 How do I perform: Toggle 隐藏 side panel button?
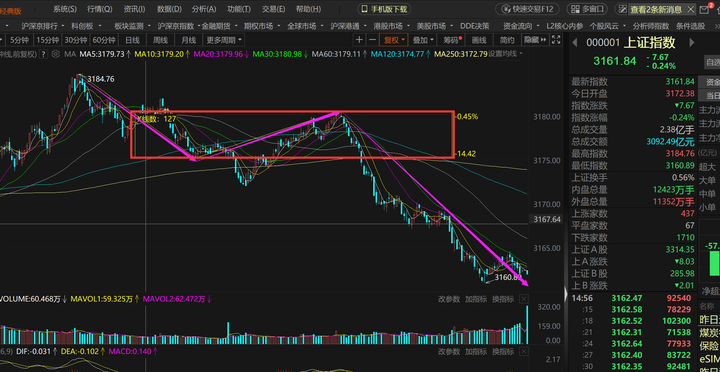tap(535, 40)
